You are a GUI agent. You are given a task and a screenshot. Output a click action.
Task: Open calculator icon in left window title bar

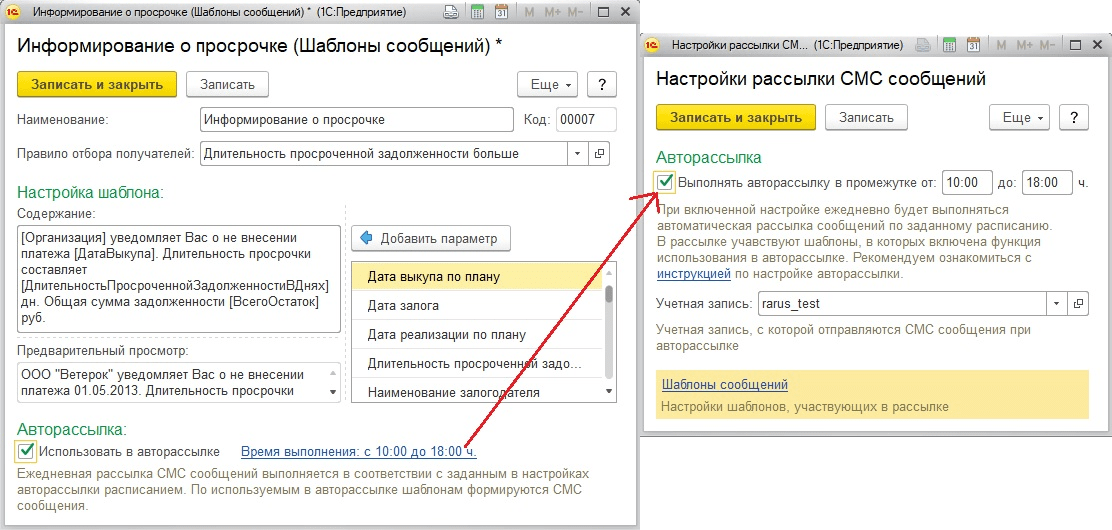coord(477,12)
